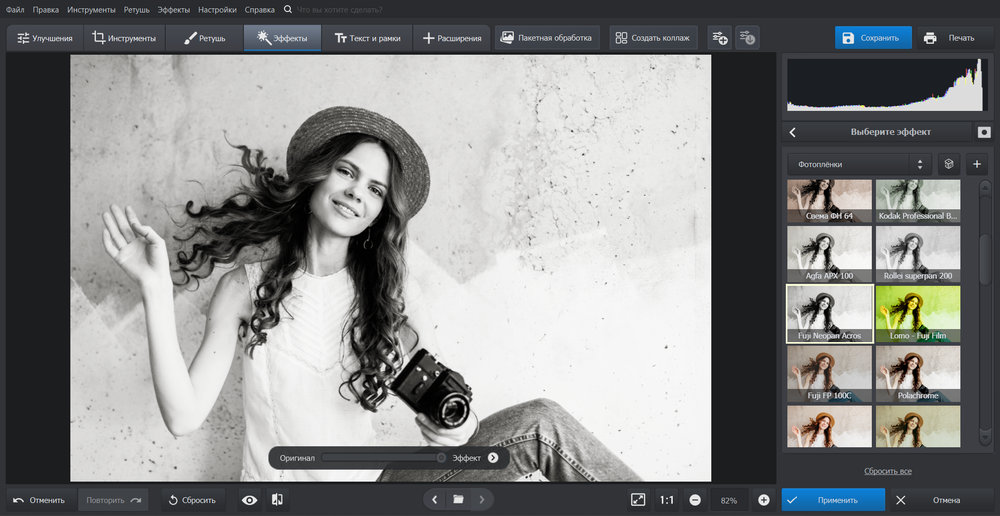The image size is (1000, 516).
Task: Click the add preset sliders icon
Action: pyautogui.click(x=719, y=38)
